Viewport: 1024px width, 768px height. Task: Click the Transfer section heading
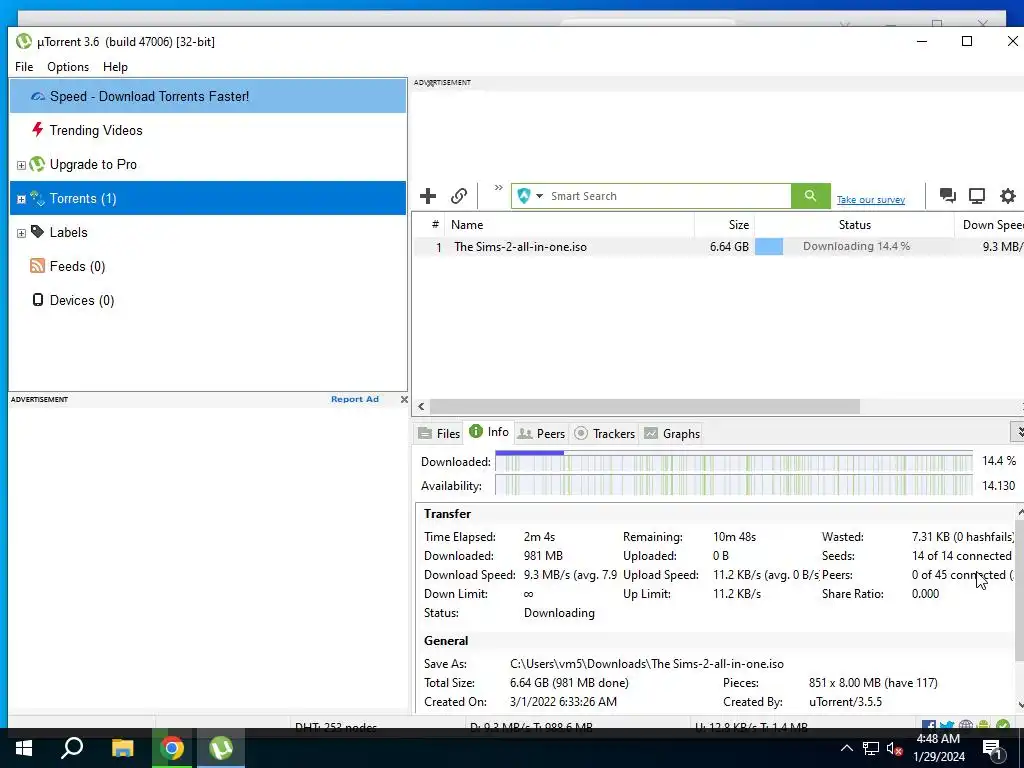[447, 514]
